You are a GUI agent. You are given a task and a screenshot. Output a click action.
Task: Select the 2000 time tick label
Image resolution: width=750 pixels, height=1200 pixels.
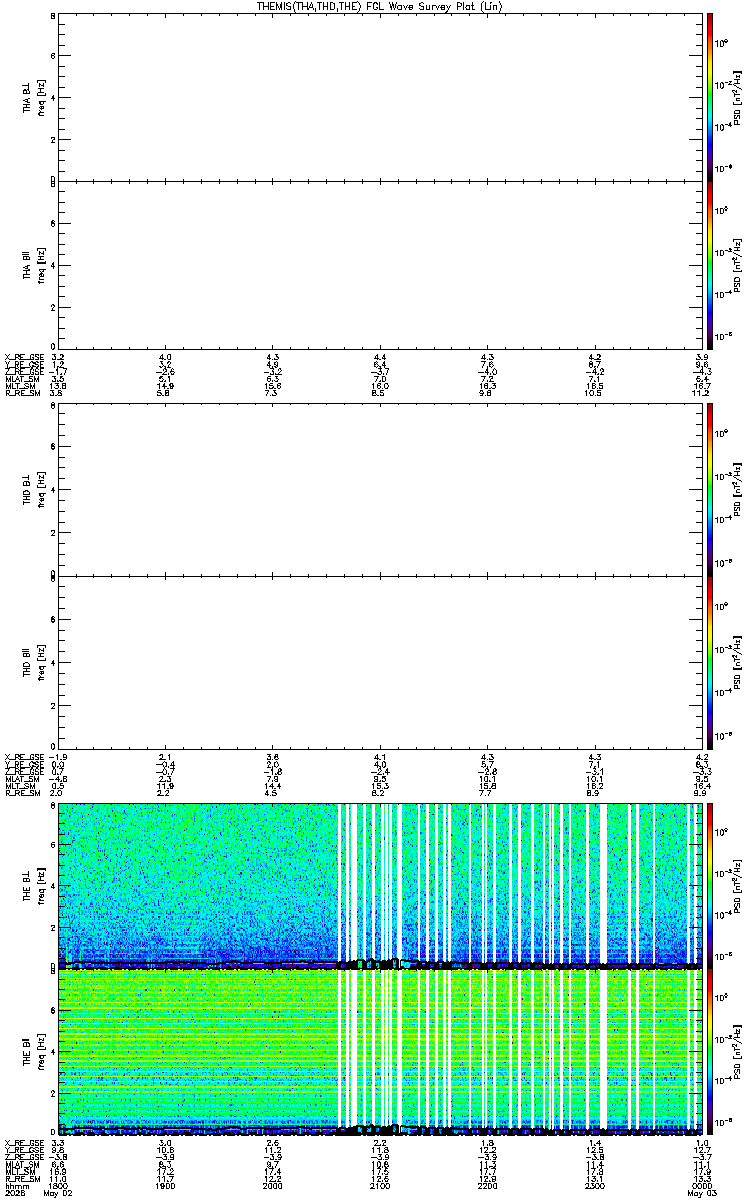pos(272,1186)
